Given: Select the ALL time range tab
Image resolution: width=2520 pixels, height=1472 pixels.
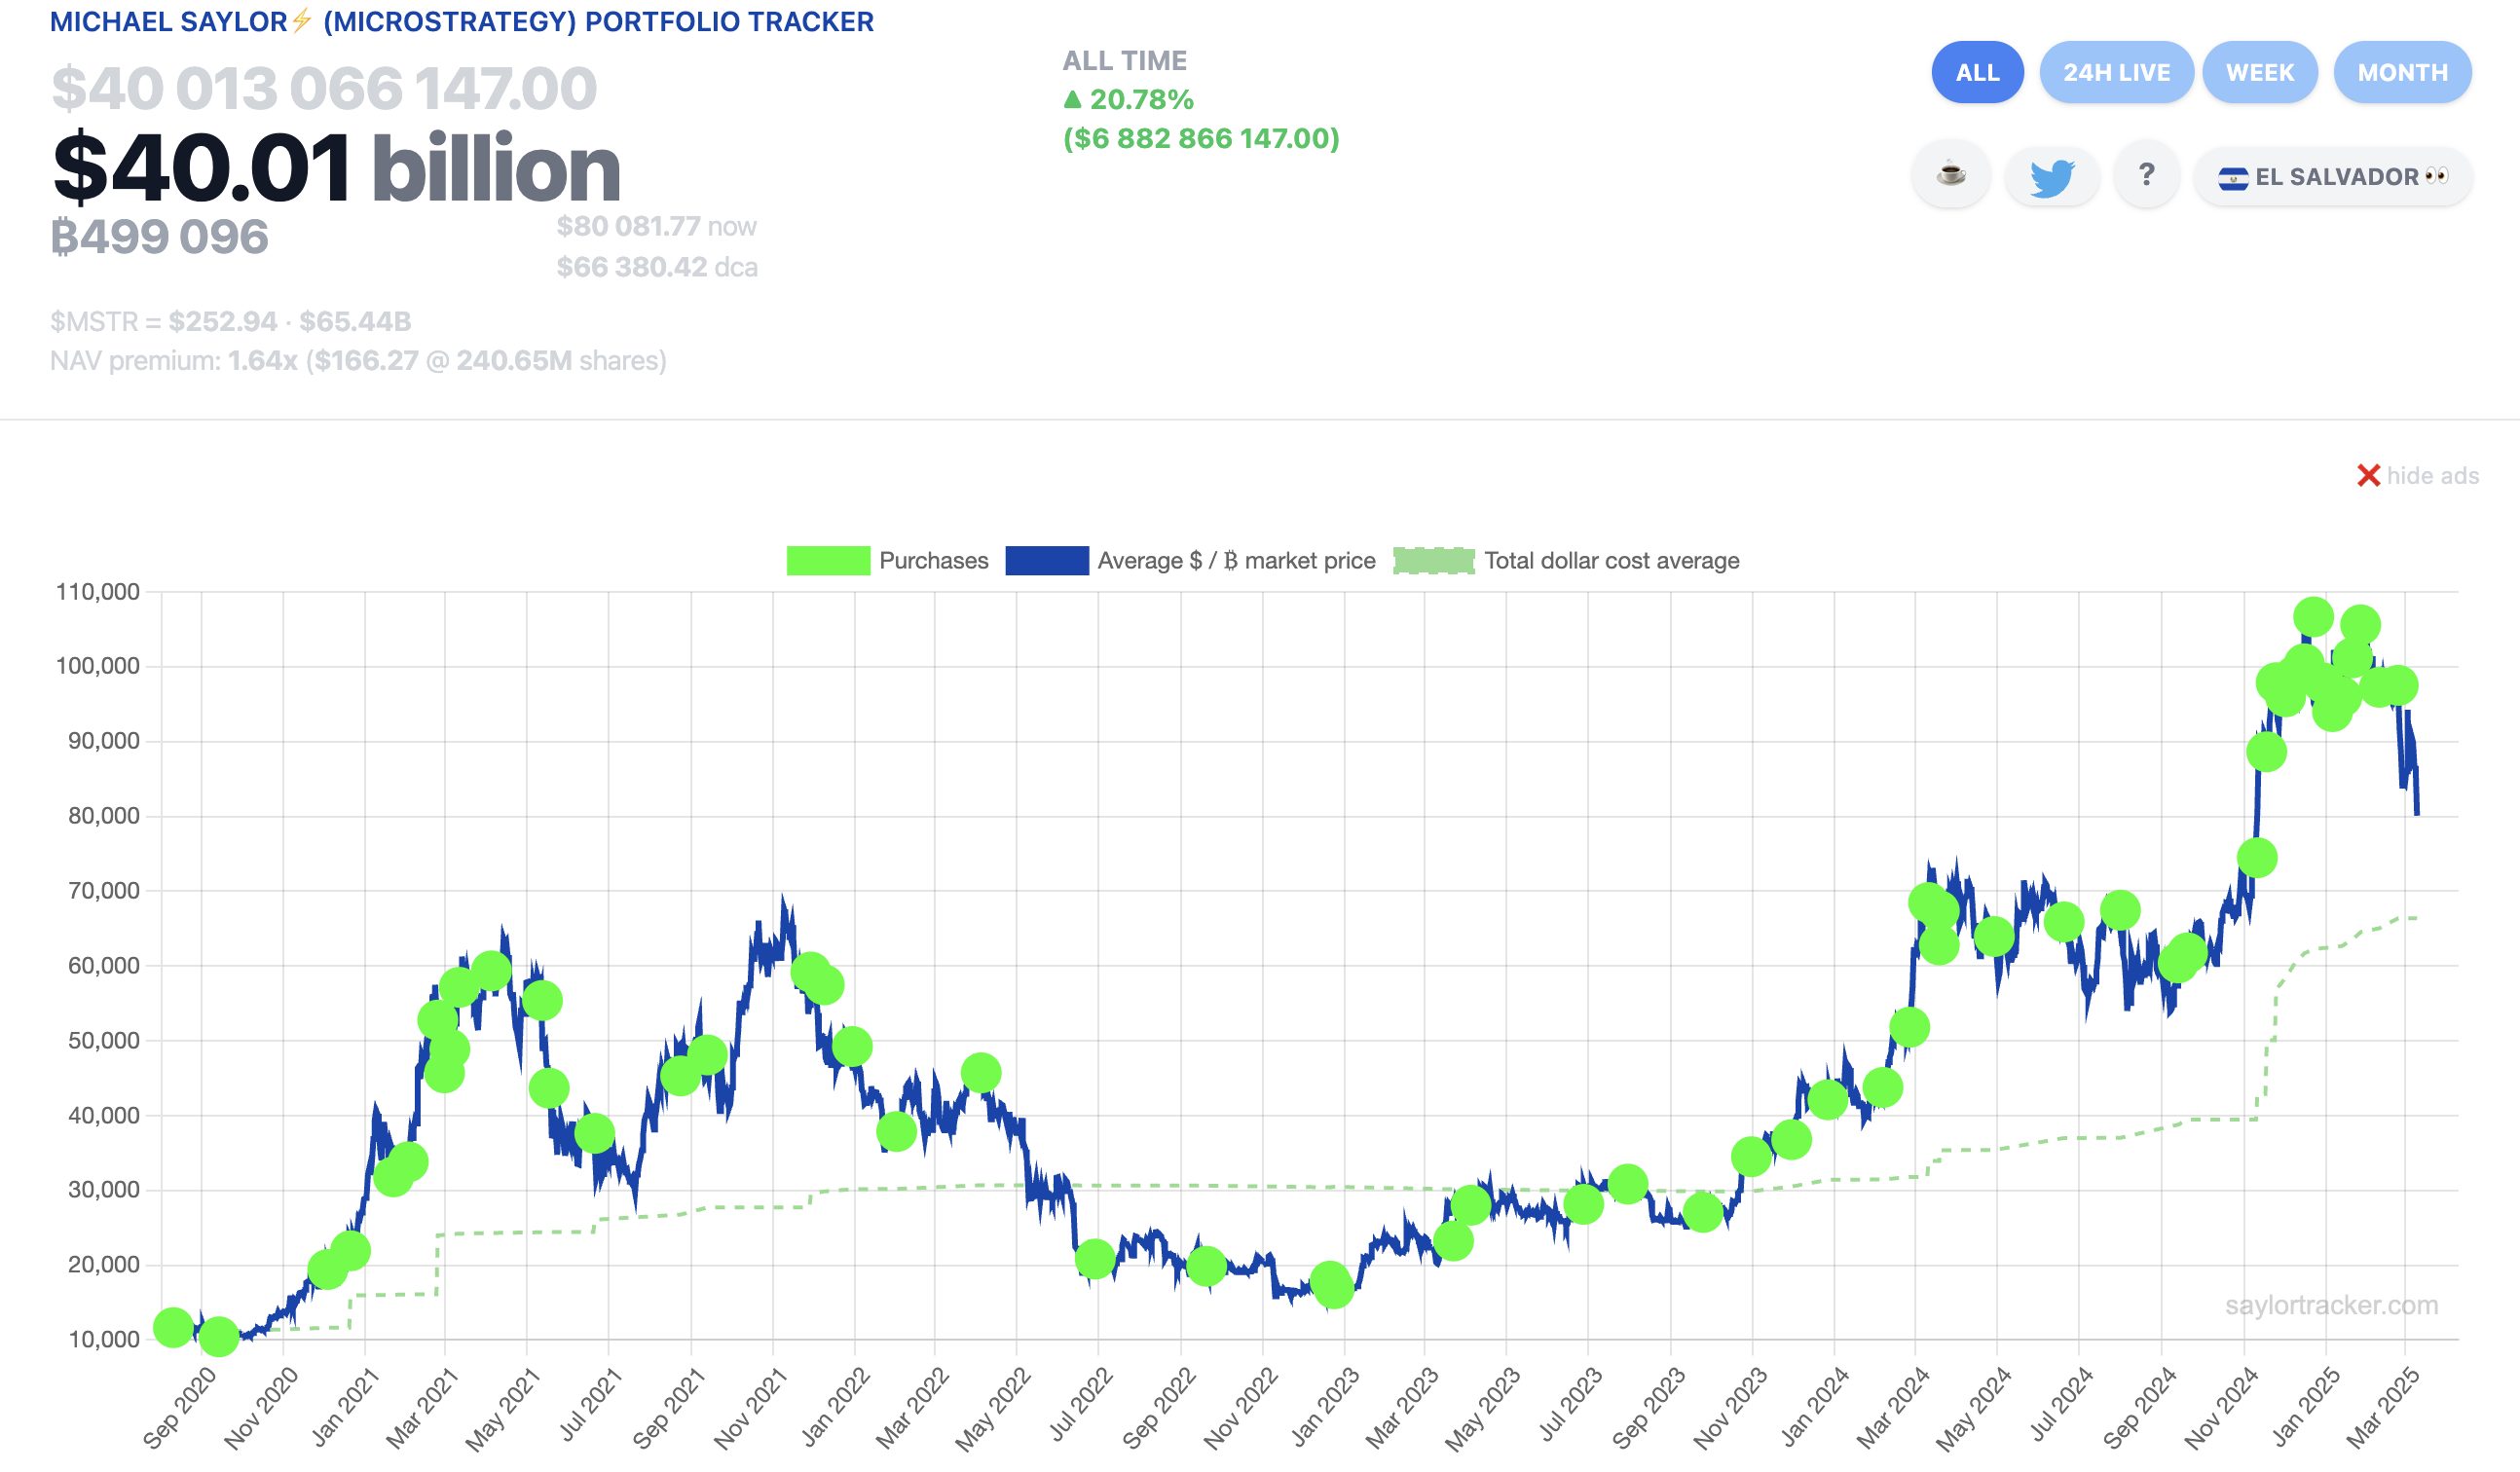Looking at the screenshot, I should click(1977, 72).
